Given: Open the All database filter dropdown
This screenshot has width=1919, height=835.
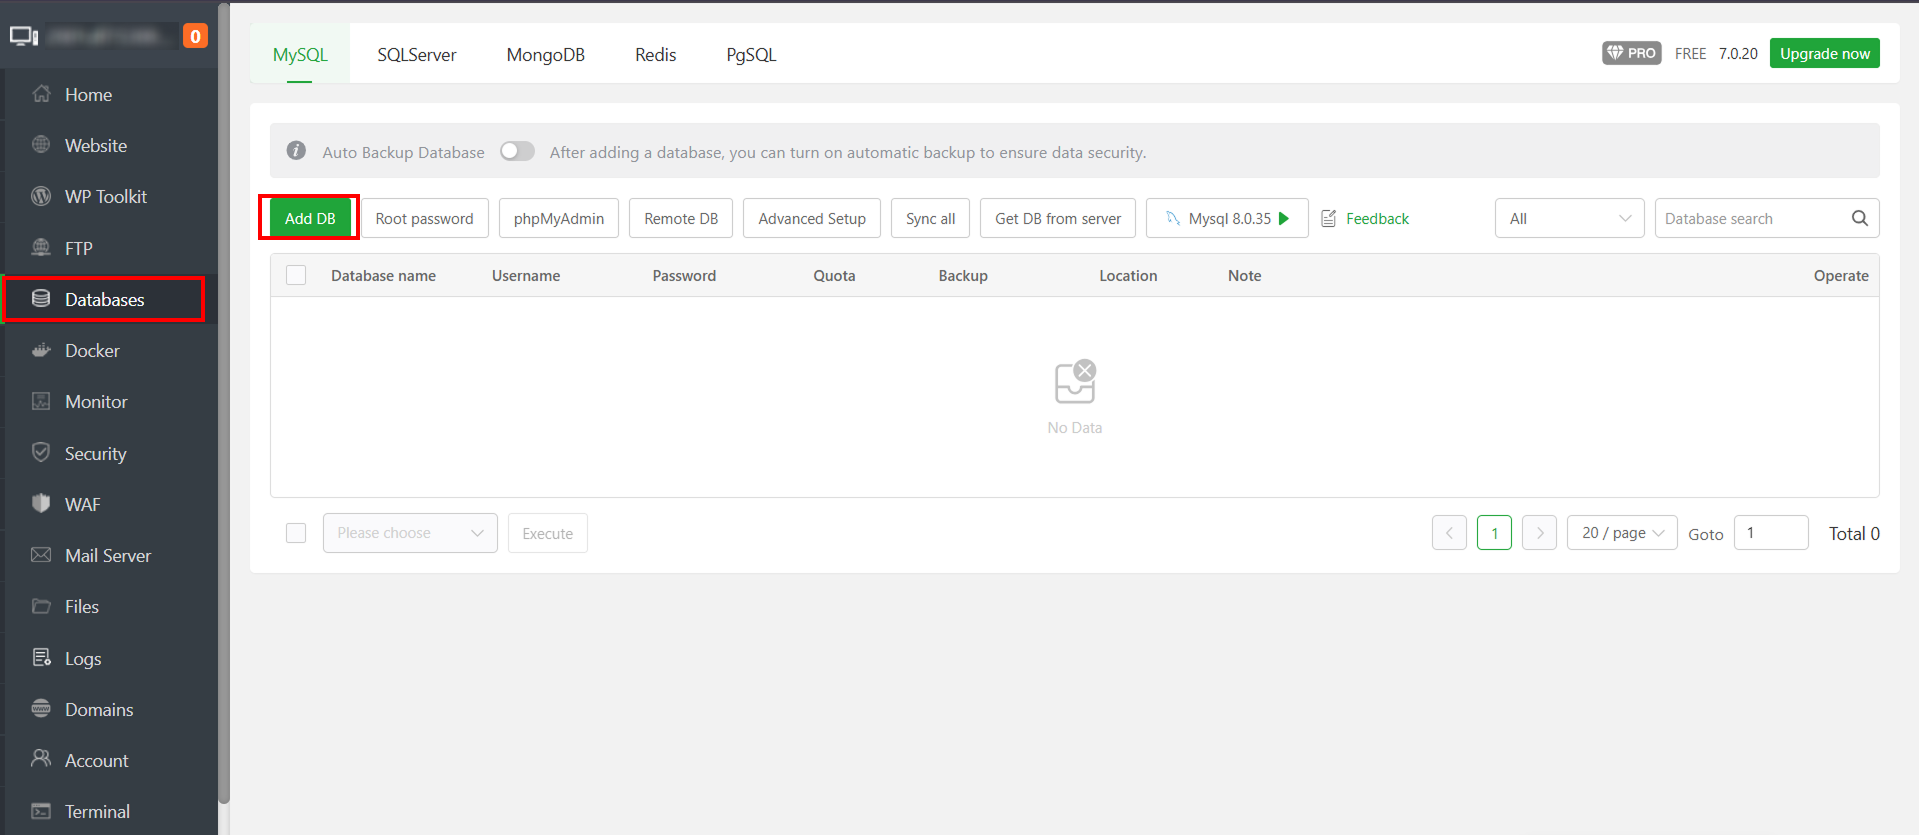Looking at the screenshot, I should pos(1569,218).
